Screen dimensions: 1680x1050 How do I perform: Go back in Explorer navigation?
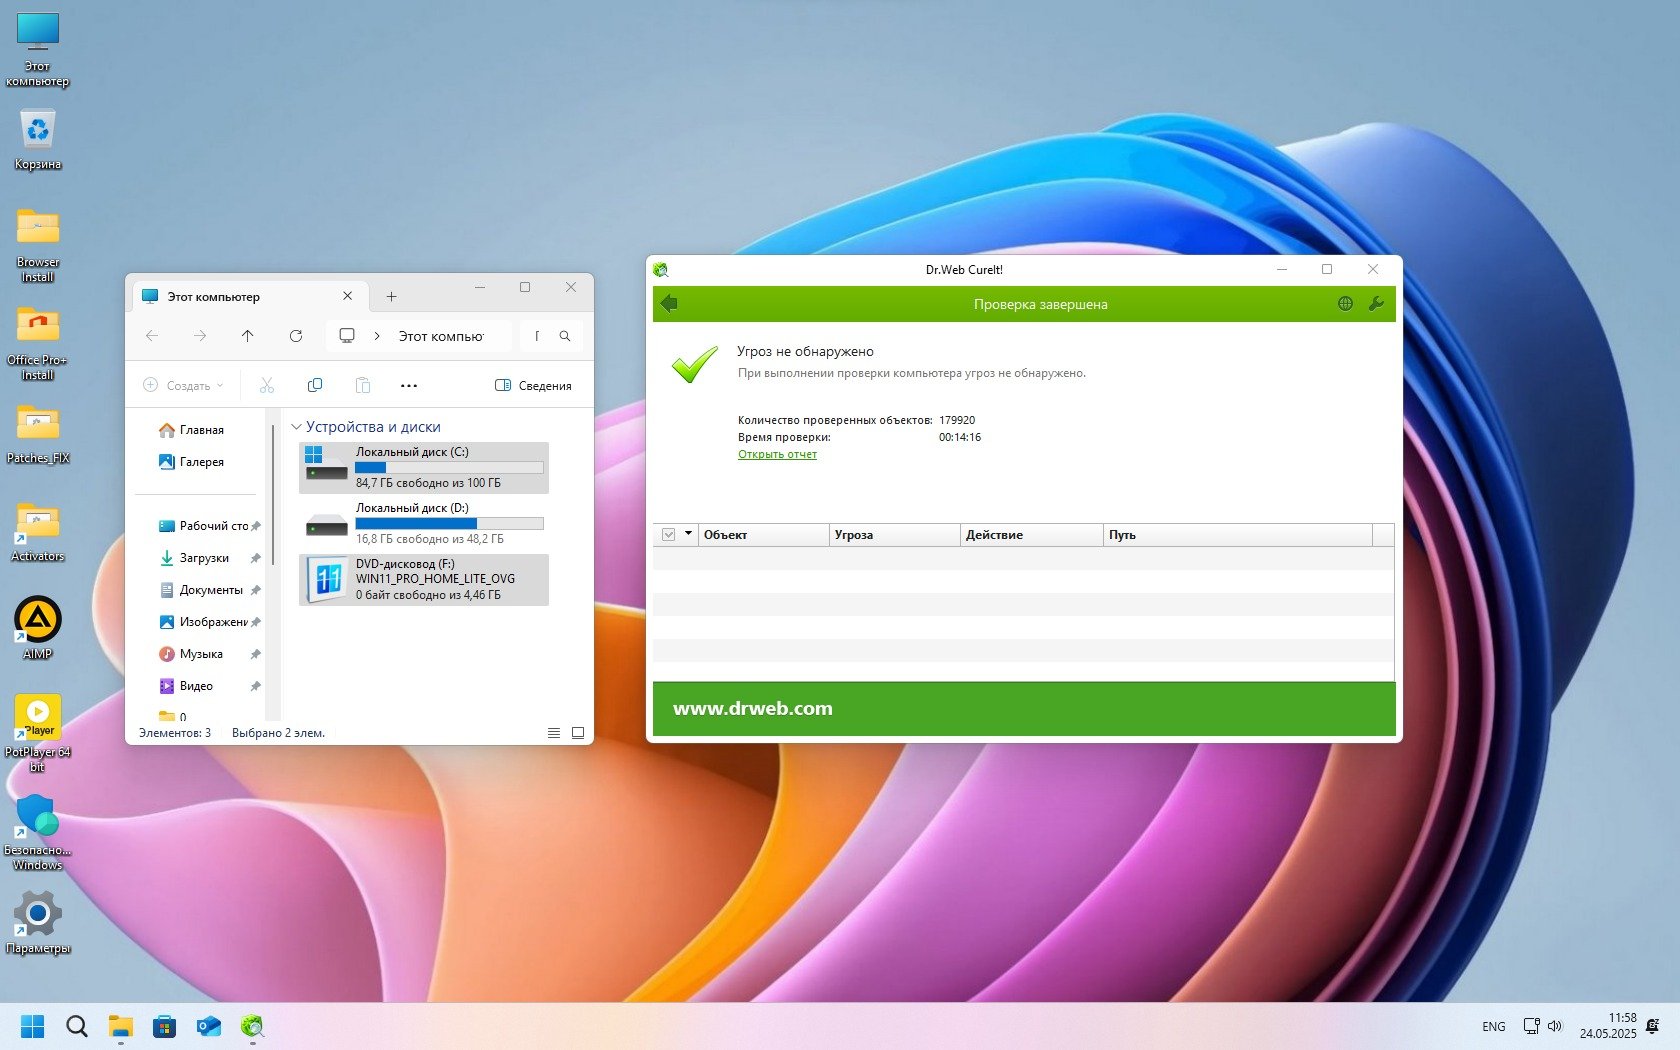pos(152,336)
